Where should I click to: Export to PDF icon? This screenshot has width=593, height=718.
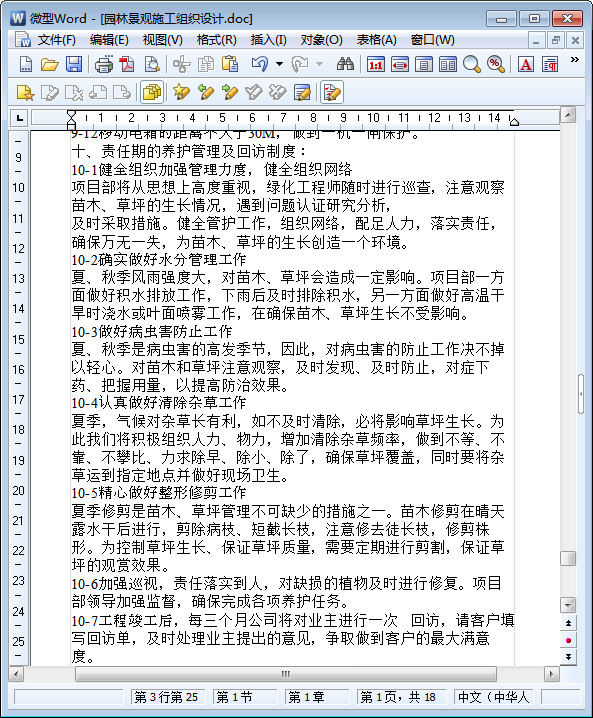point(127,65)
